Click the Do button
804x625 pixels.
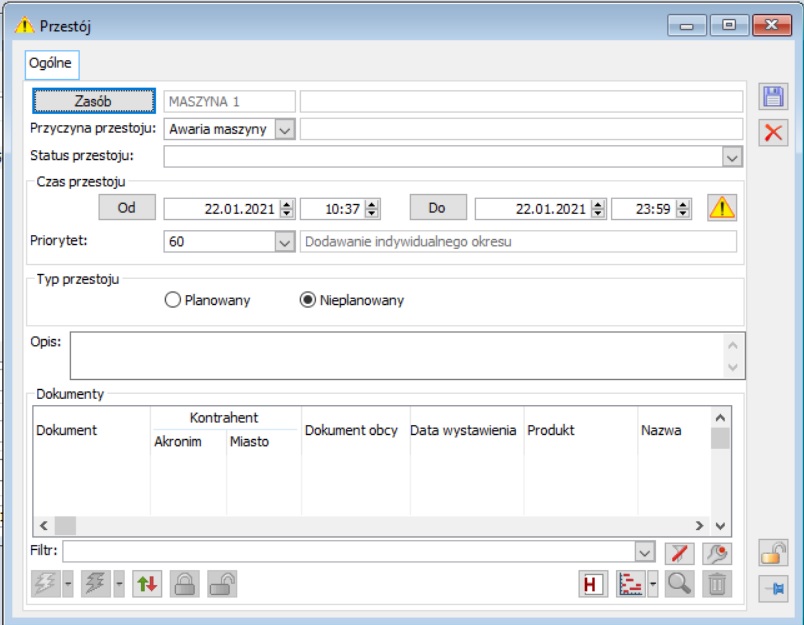point(438,208)
